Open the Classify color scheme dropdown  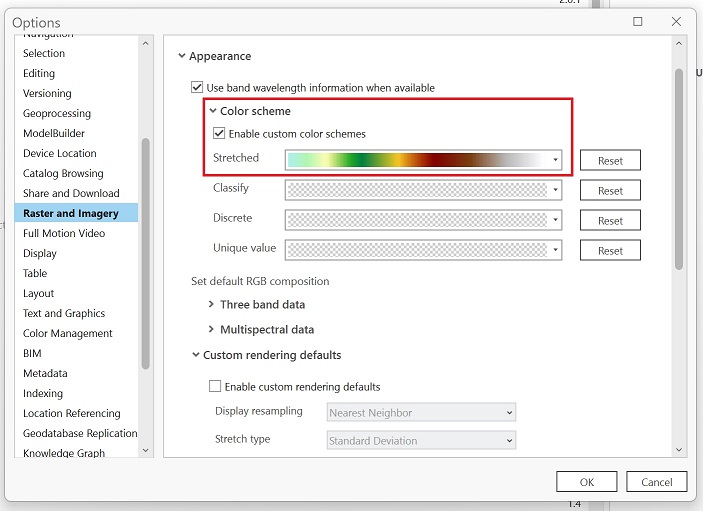tap(555, 190)
